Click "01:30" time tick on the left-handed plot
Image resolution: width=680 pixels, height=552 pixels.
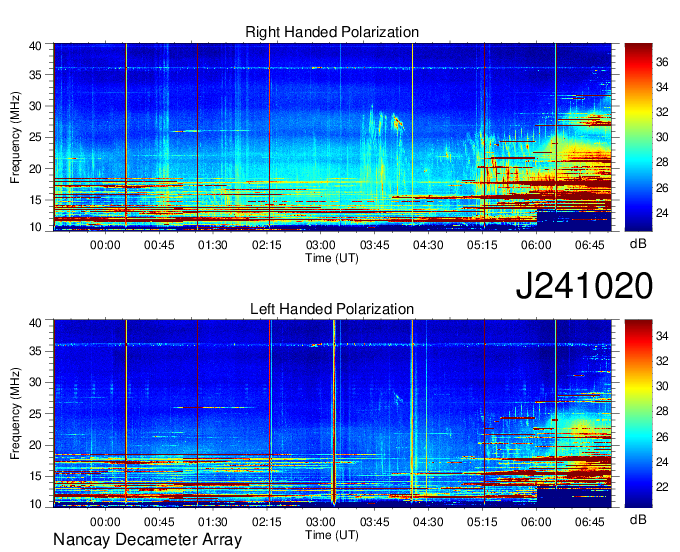point(213,522)
